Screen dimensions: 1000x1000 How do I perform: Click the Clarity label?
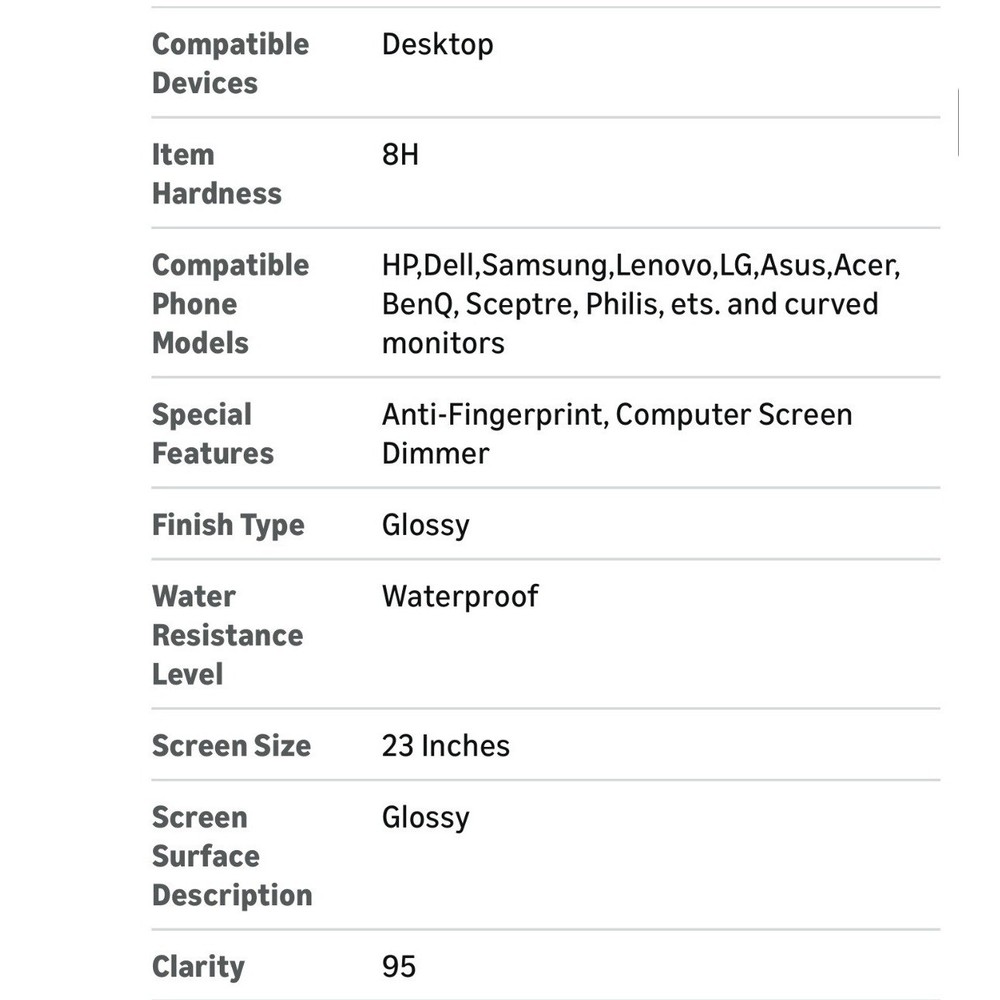(x=198, y=967)
